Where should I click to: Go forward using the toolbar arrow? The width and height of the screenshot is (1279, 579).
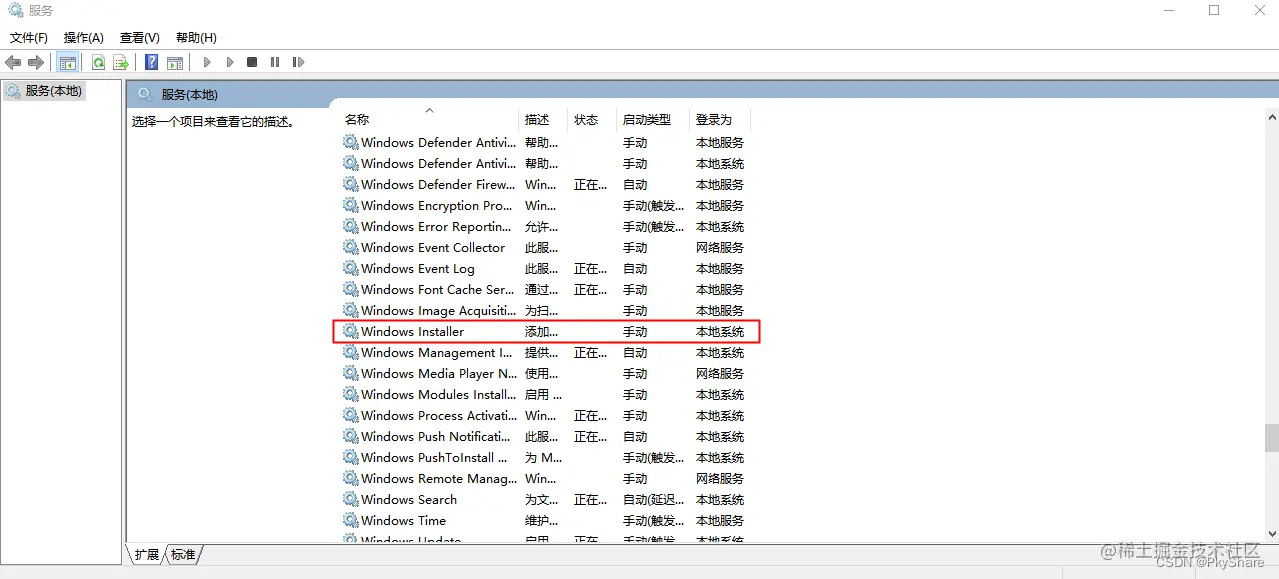click(x=36, y=62)
